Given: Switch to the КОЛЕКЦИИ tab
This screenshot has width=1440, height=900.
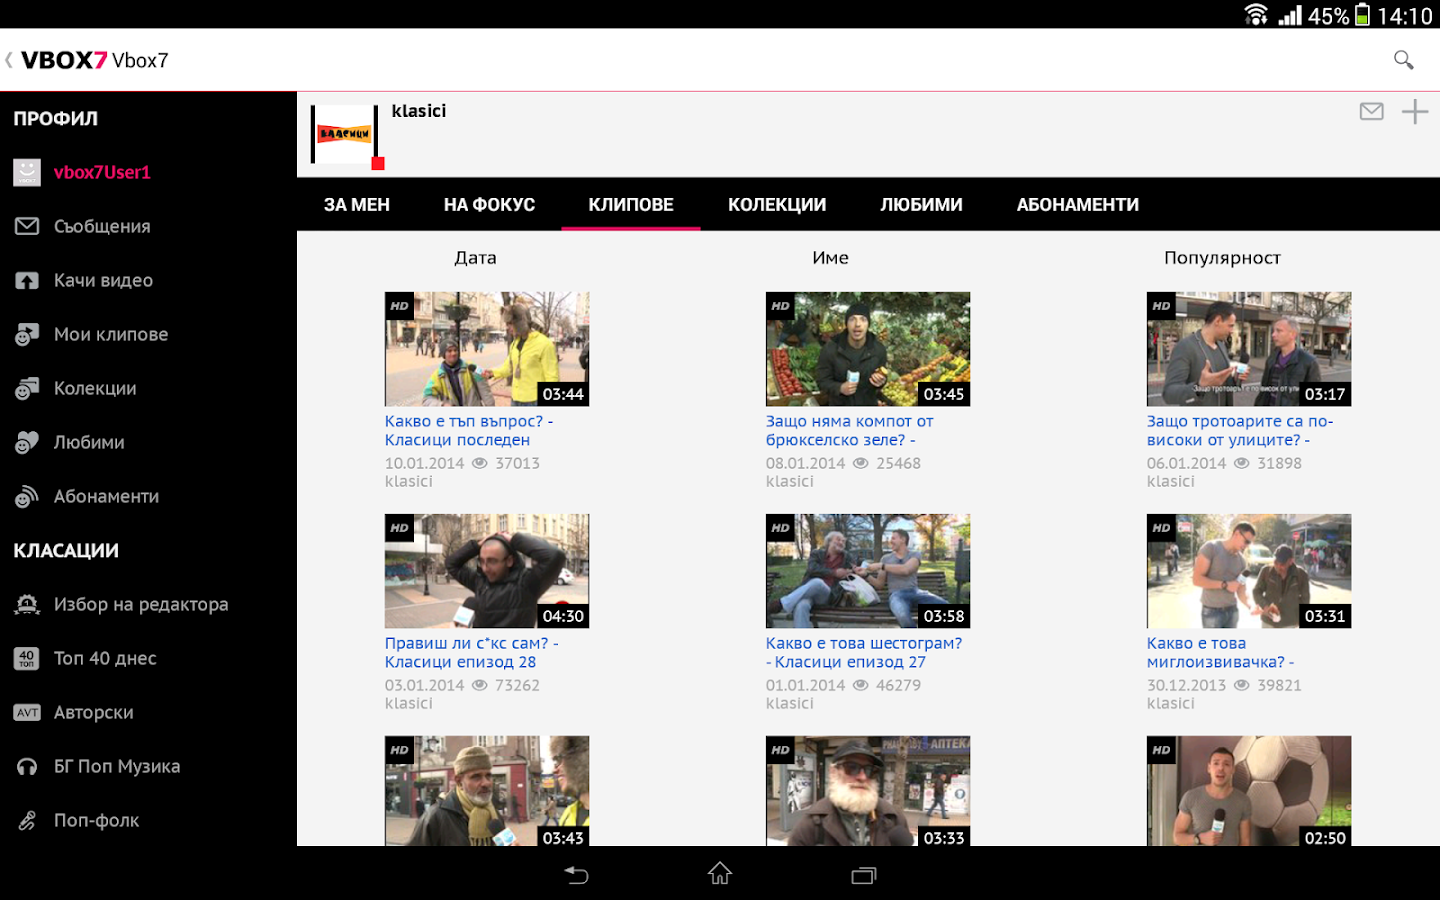Looking at the screenshot, I should click(777, 204).
